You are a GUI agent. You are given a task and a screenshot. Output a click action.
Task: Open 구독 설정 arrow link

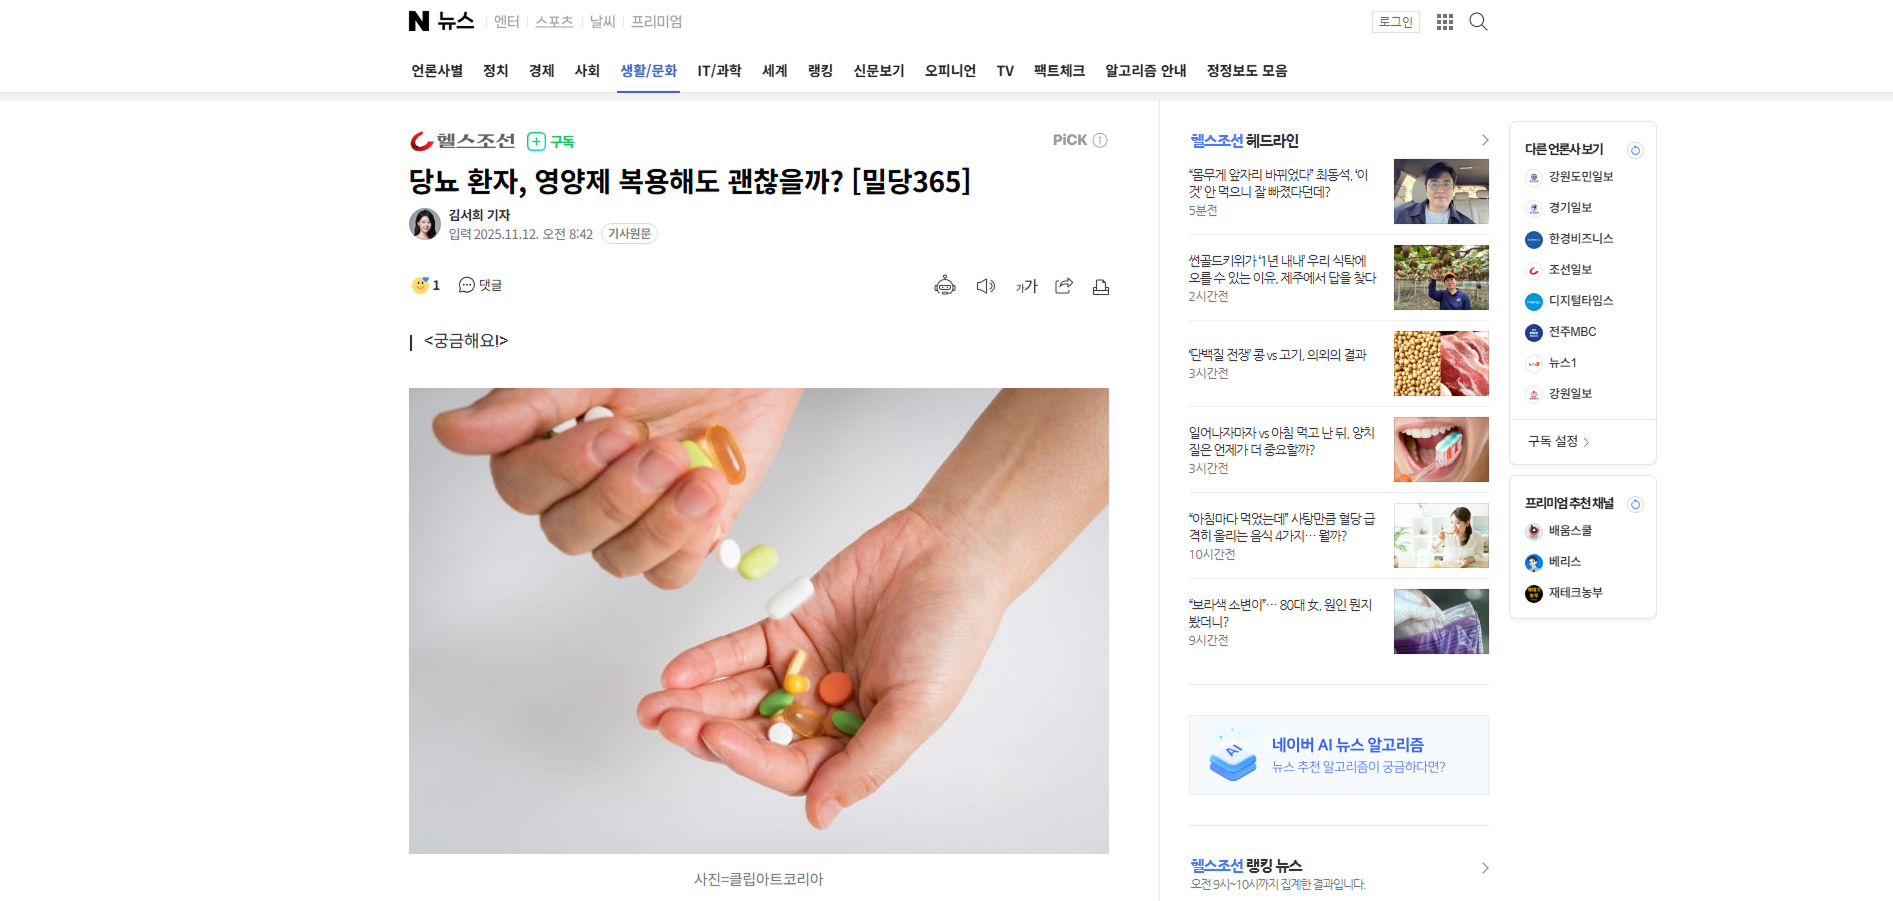click(1558, 441)
